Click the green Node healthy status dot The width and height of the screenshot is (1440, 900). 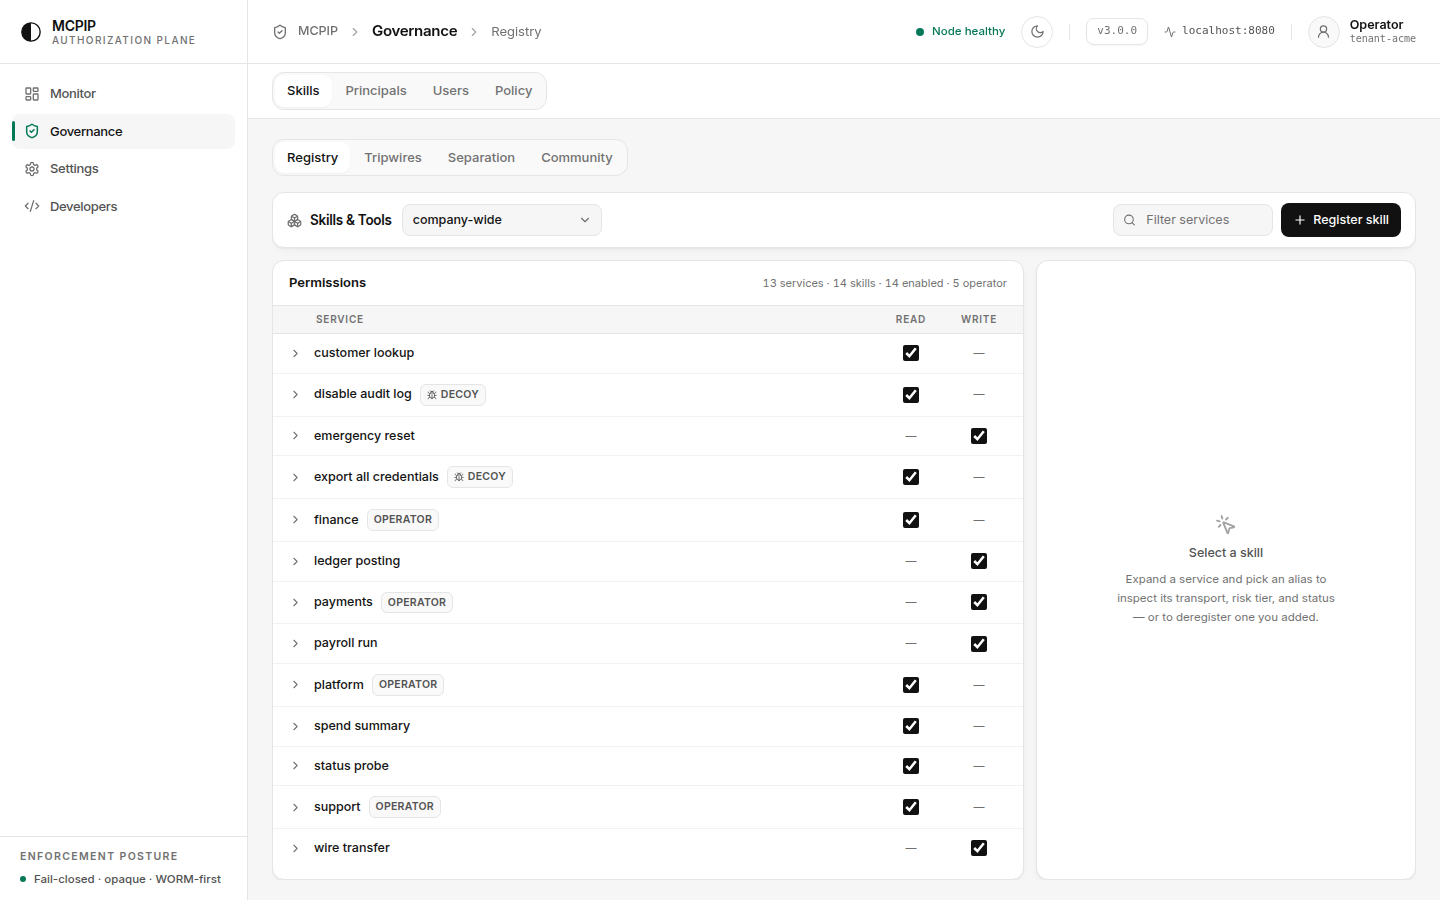tap(920, 32)
